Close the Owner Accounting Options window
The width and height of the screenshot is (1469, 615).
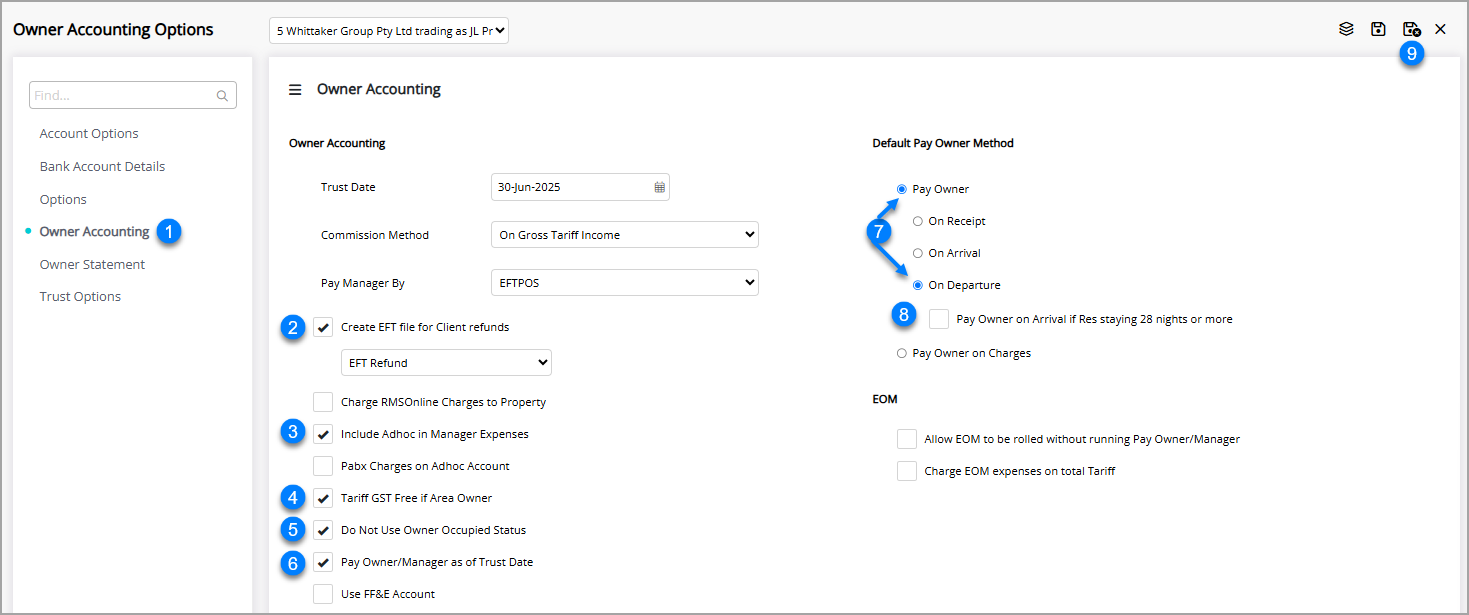click(1440, 29)
